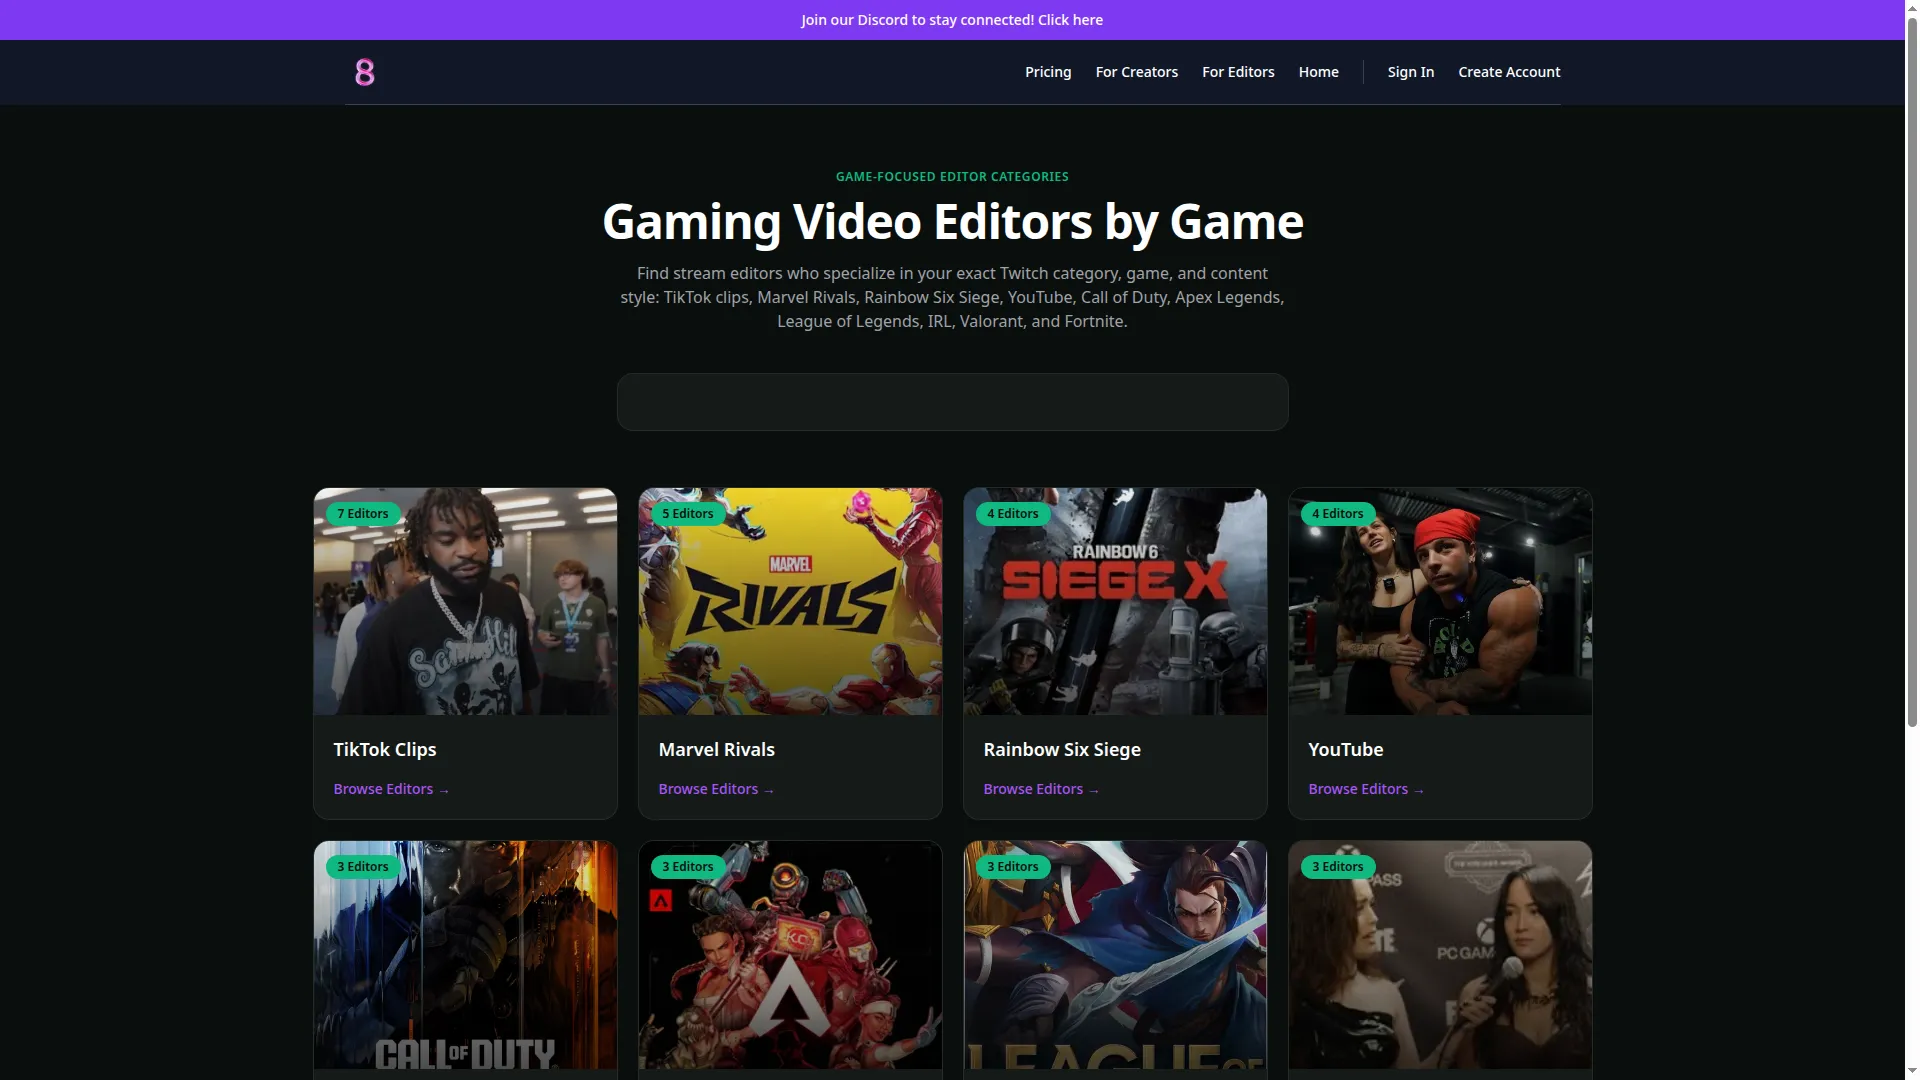1920x1080 pixels.
Task: Click the TikTok Clips card title
Action: coord(385,749)
